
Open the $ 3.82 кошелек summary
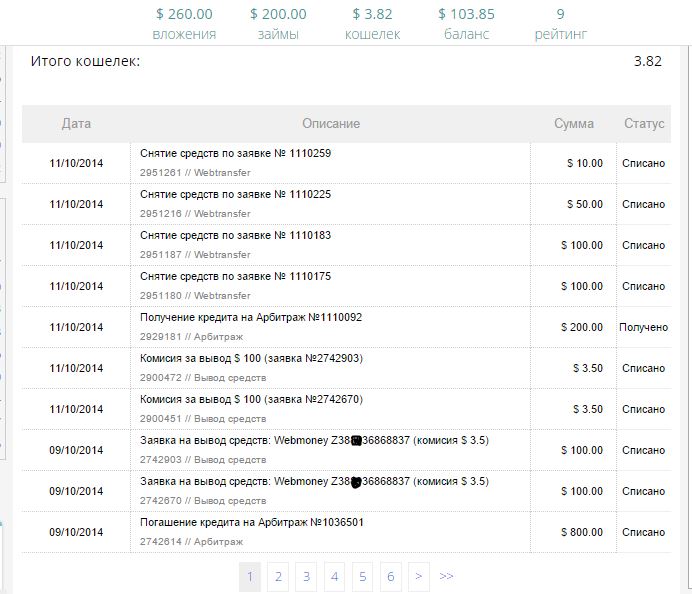coord(372,24)
